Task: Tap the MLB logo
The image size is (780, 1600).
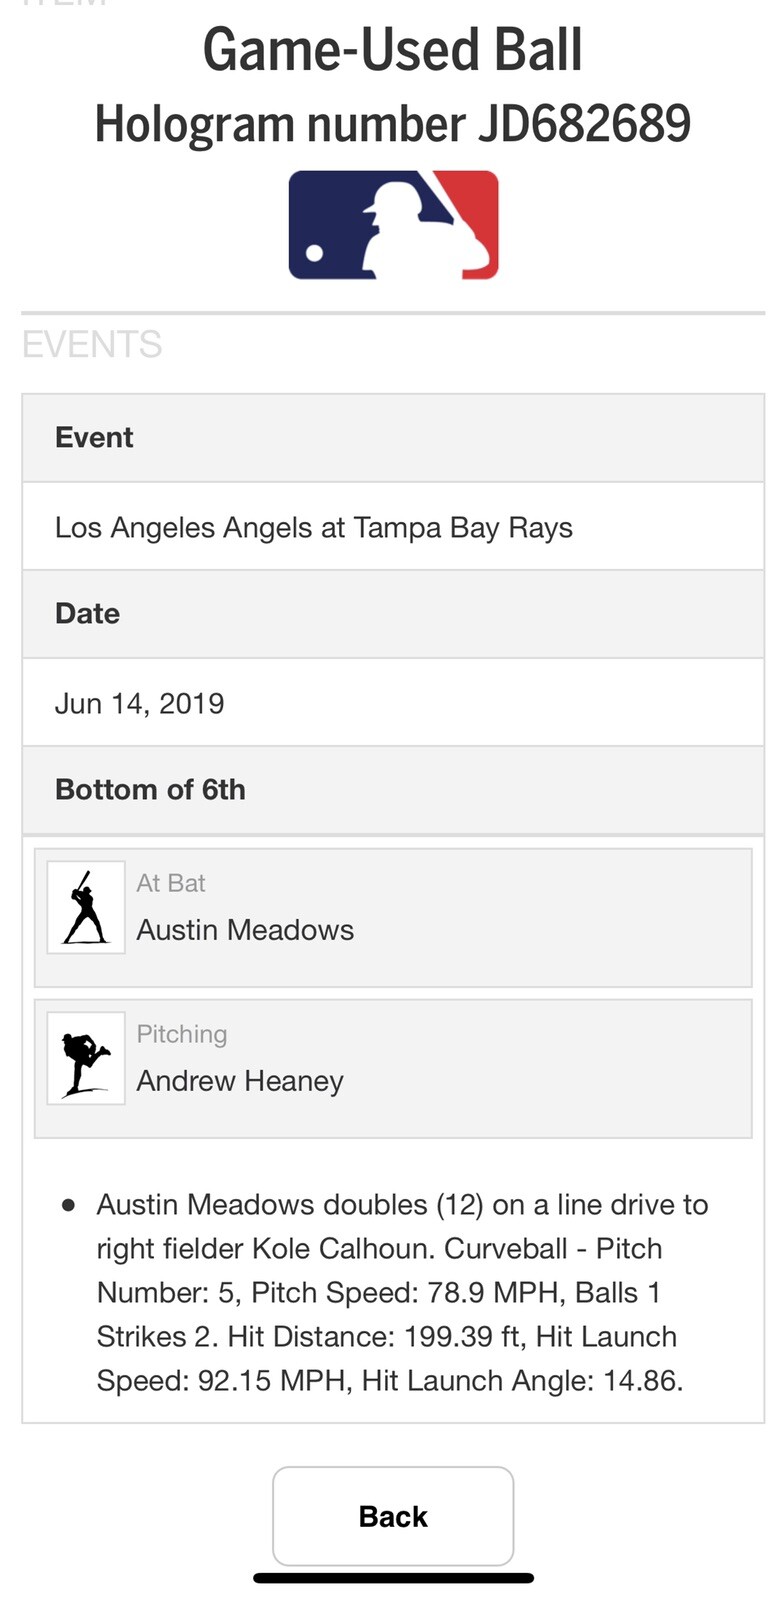Action: point(393,225)
